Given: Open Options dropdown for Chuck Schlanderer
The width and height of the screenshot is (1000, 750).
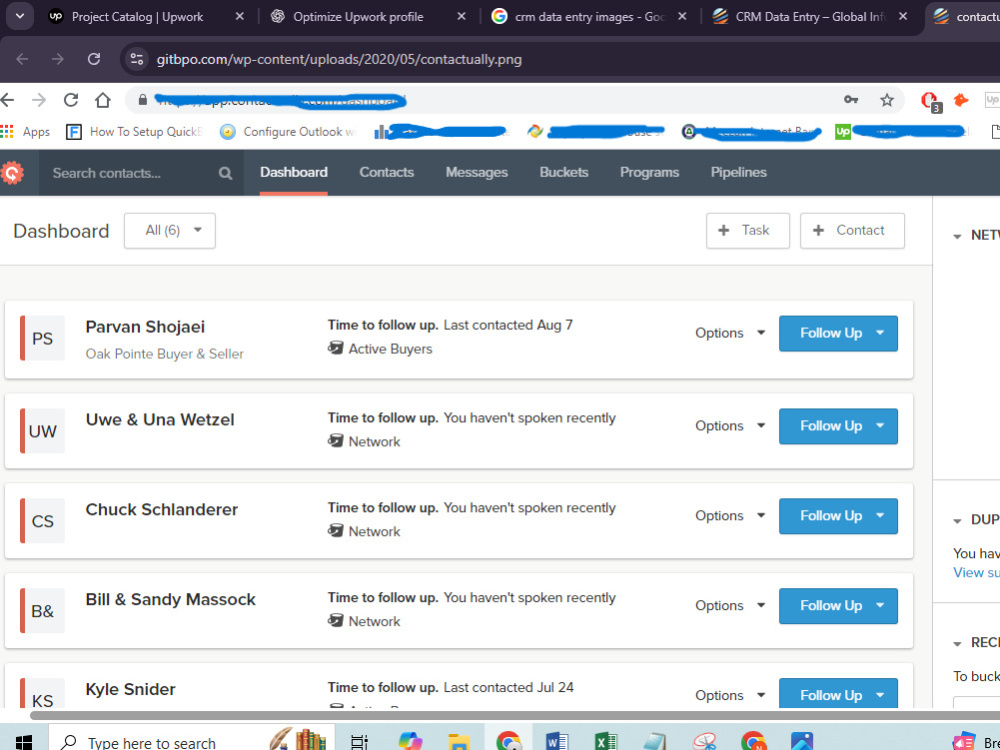Looking at the screenshot, I should [x=730, y=515].
